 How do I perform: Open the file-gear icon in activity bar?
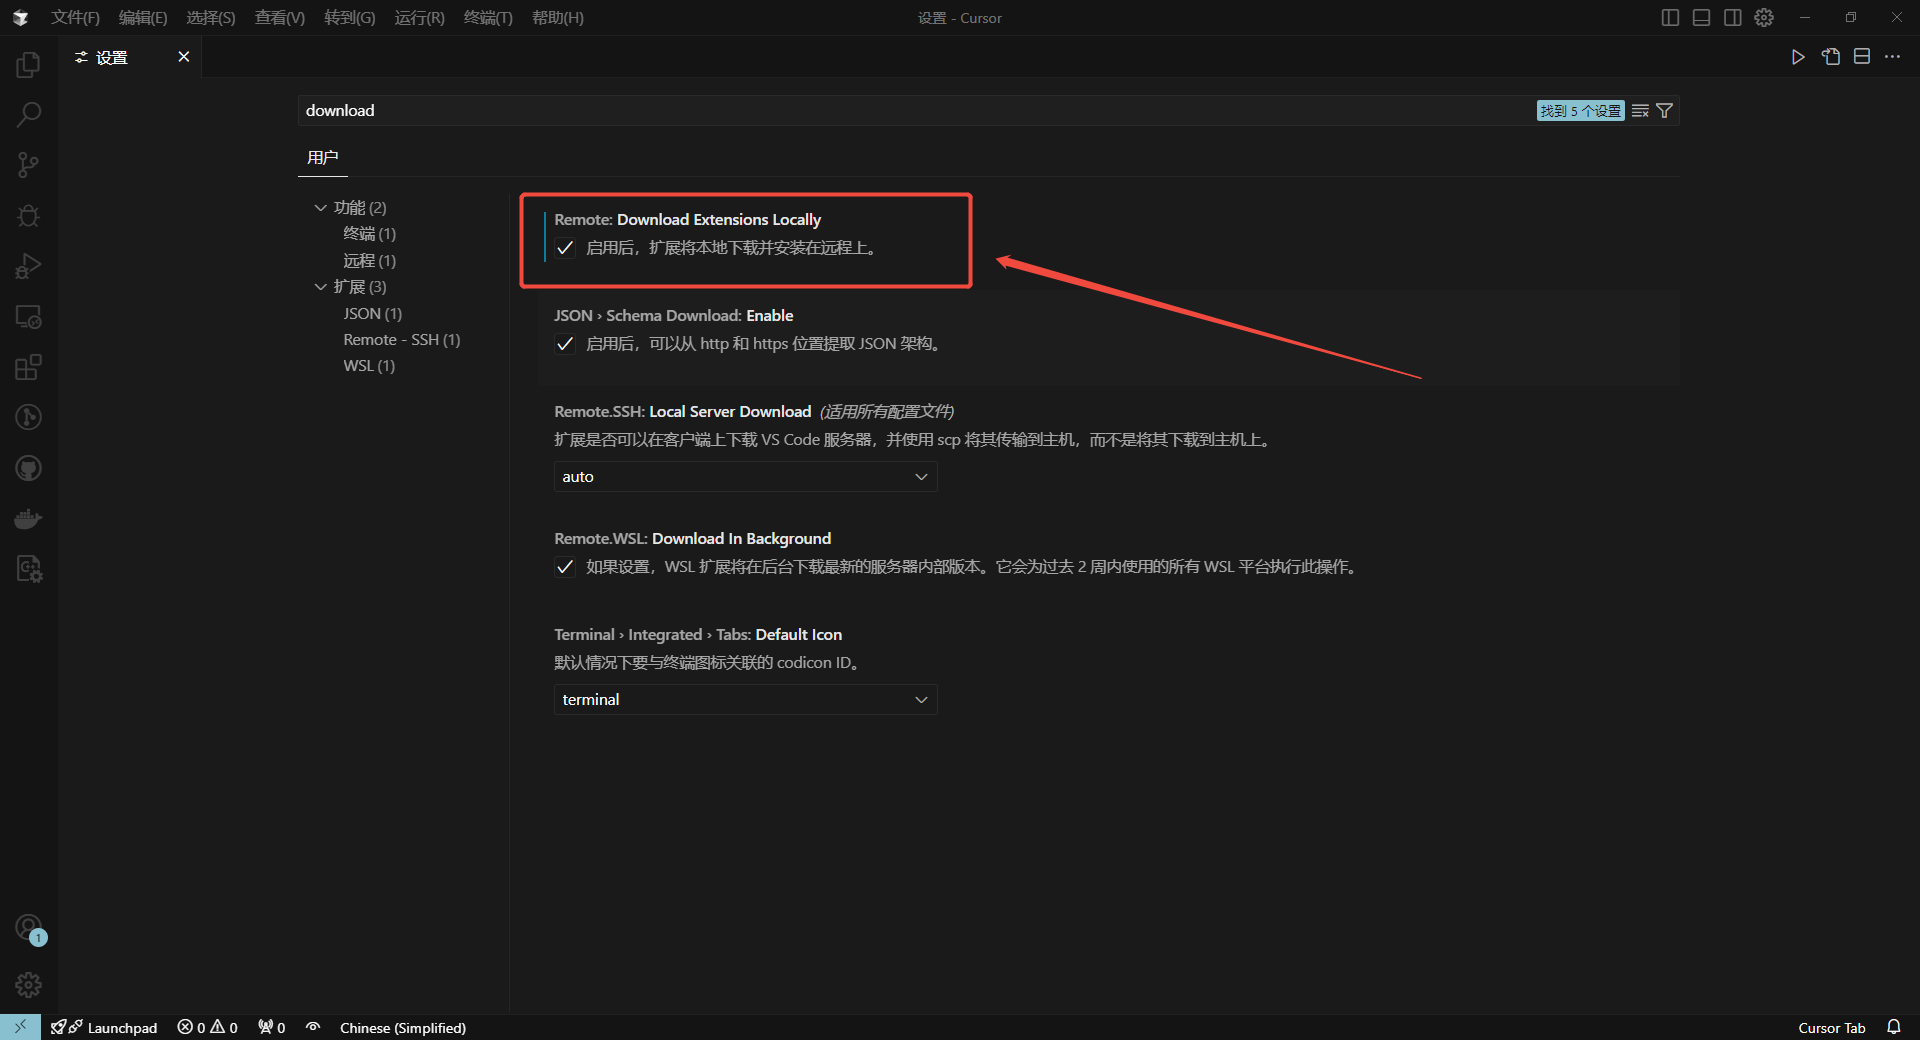click(x=28, y=569)
